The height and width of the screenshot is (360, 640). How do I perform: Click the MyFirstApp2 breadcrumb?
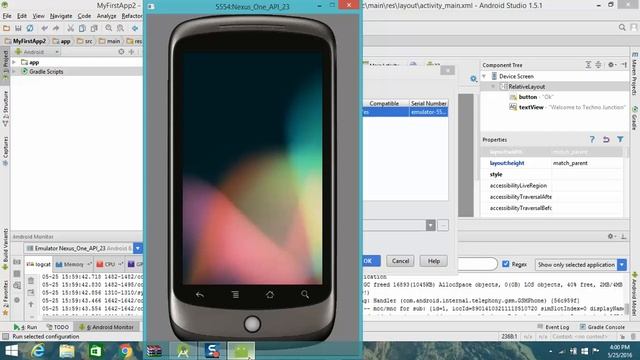(x=25, y=41)
